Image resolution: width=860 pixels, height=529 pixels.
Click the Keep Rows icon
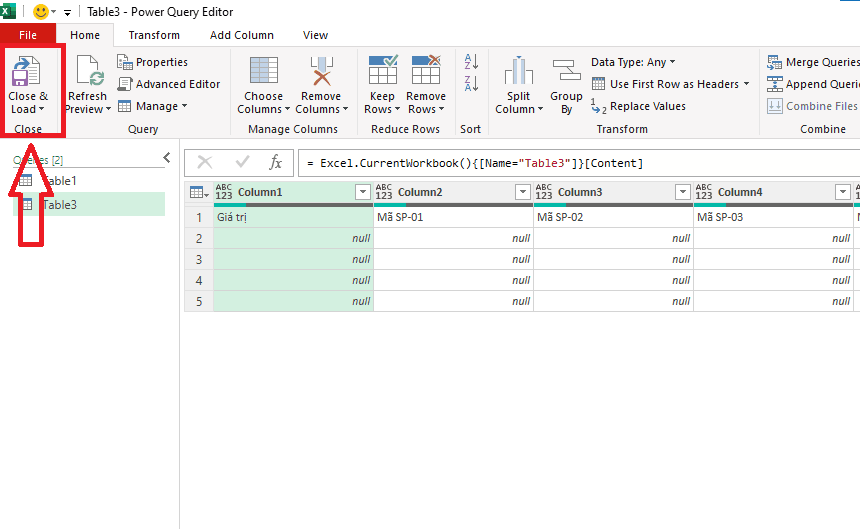click(x=383, y=70)
